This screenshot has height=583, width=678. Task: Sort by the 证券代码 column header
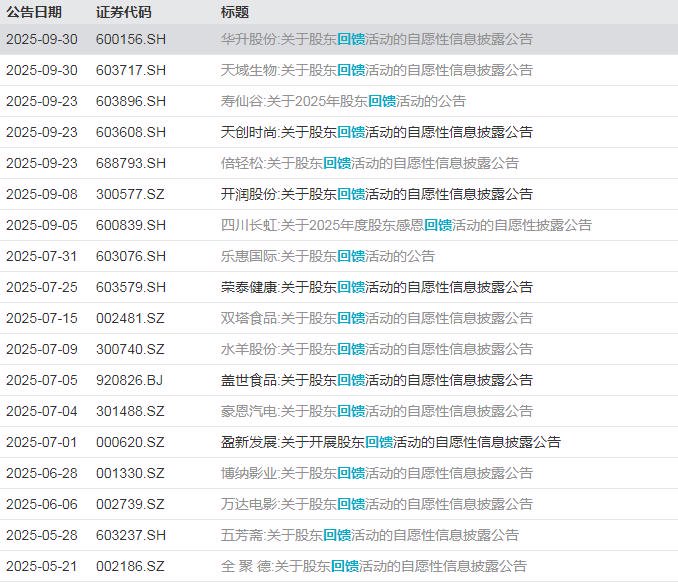click(124, 12)
